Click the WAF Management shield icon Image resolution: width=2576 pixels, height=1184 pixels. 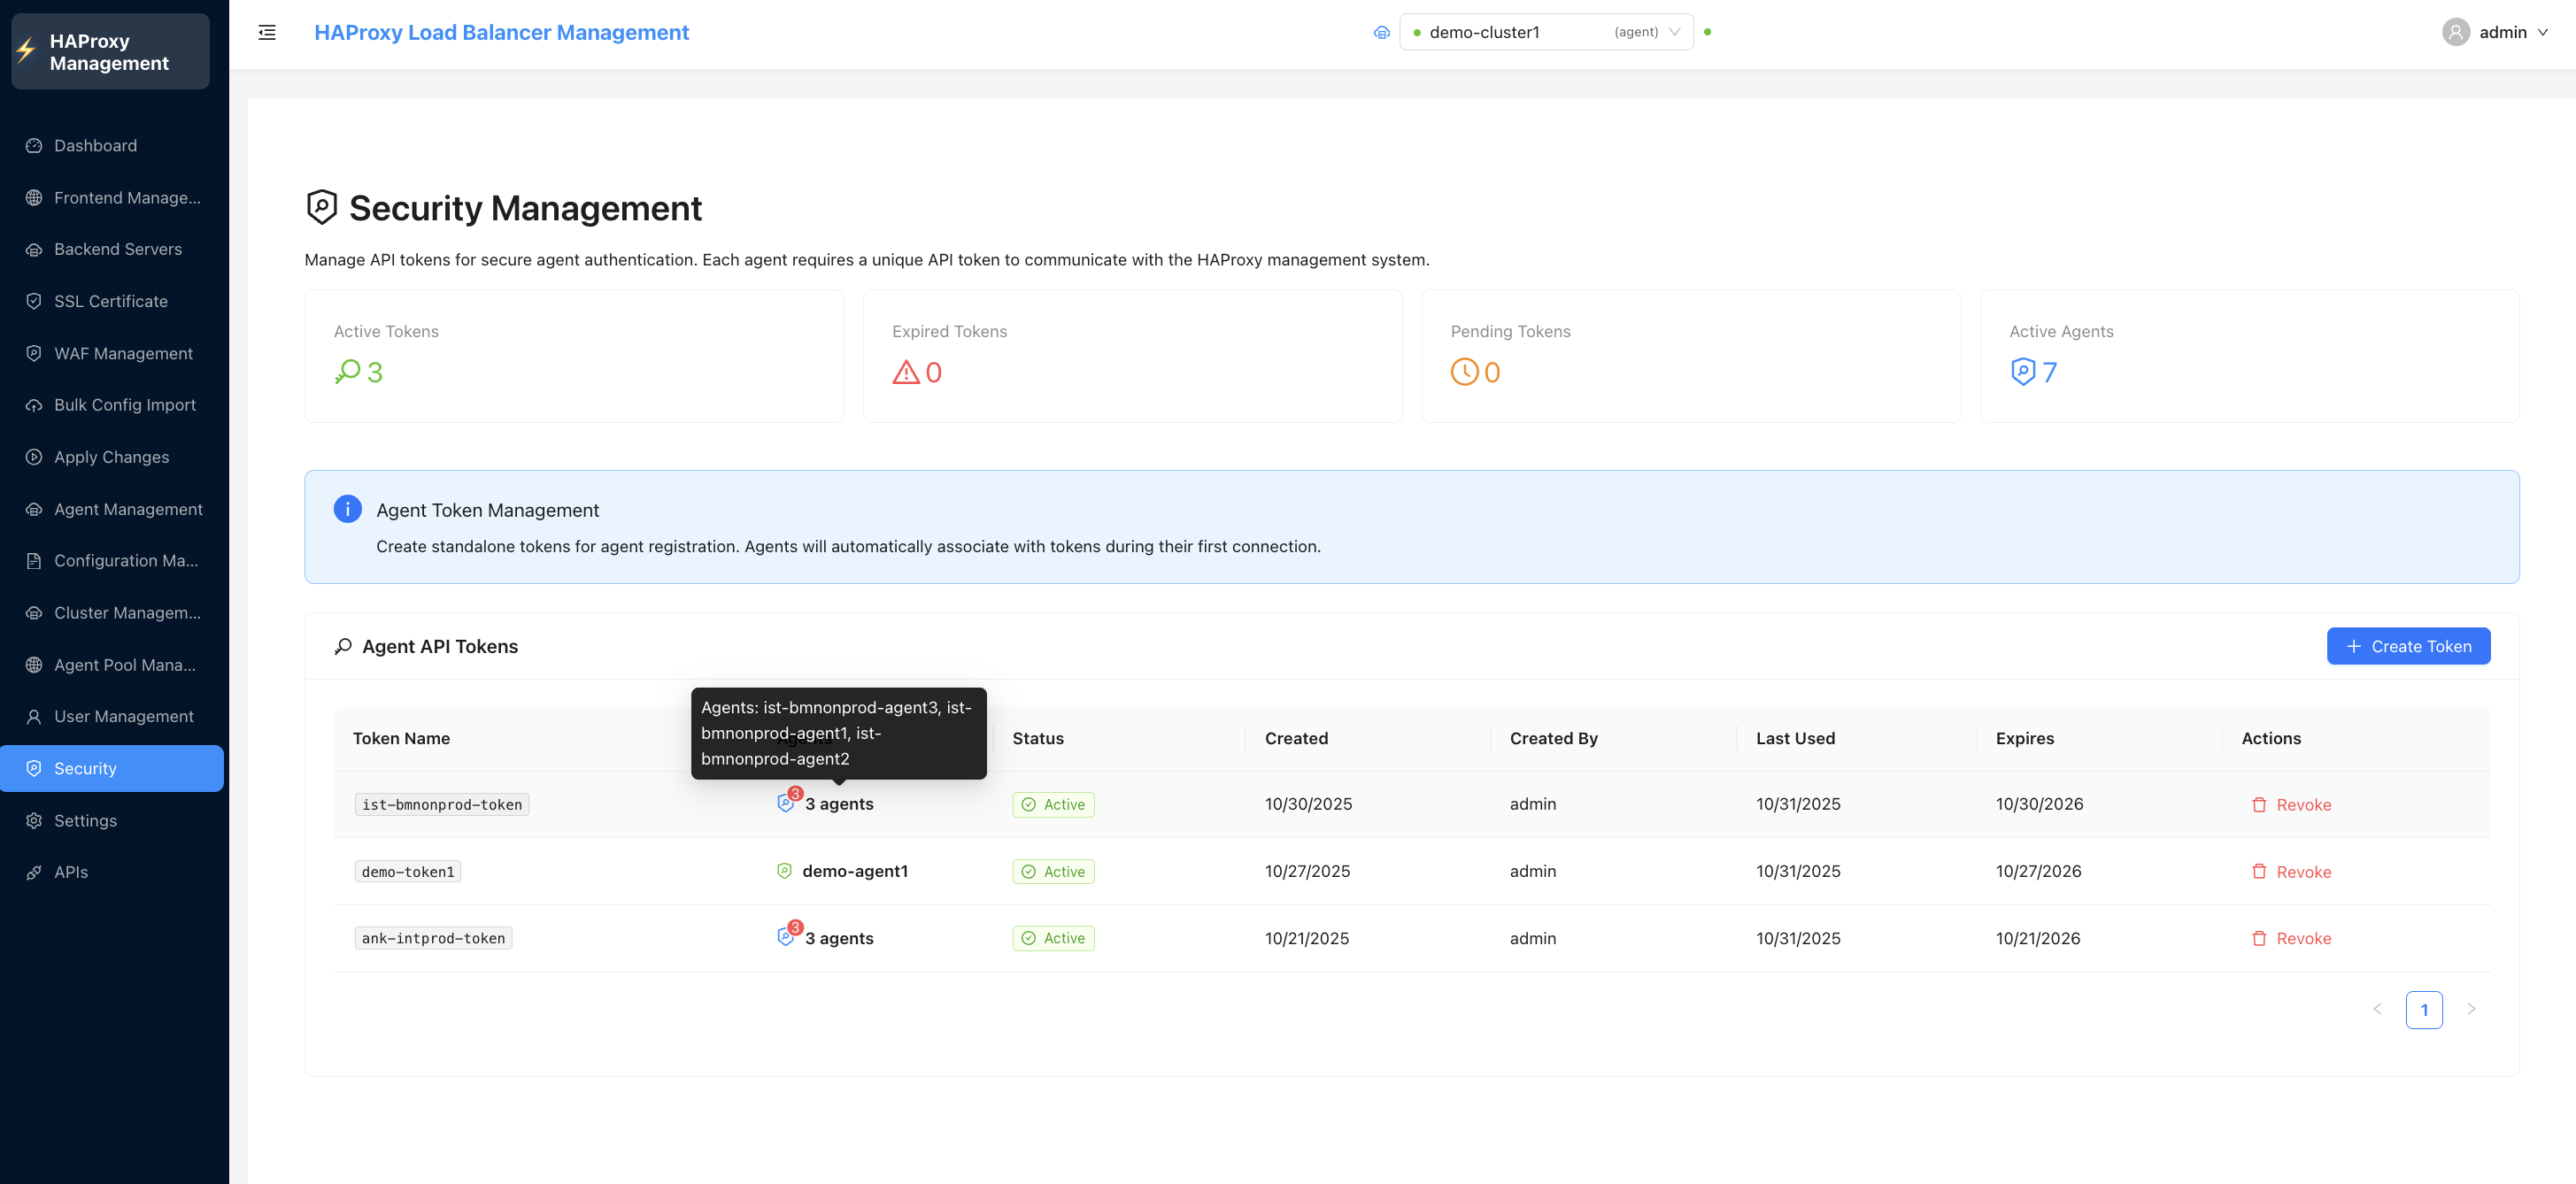(34, 353)
